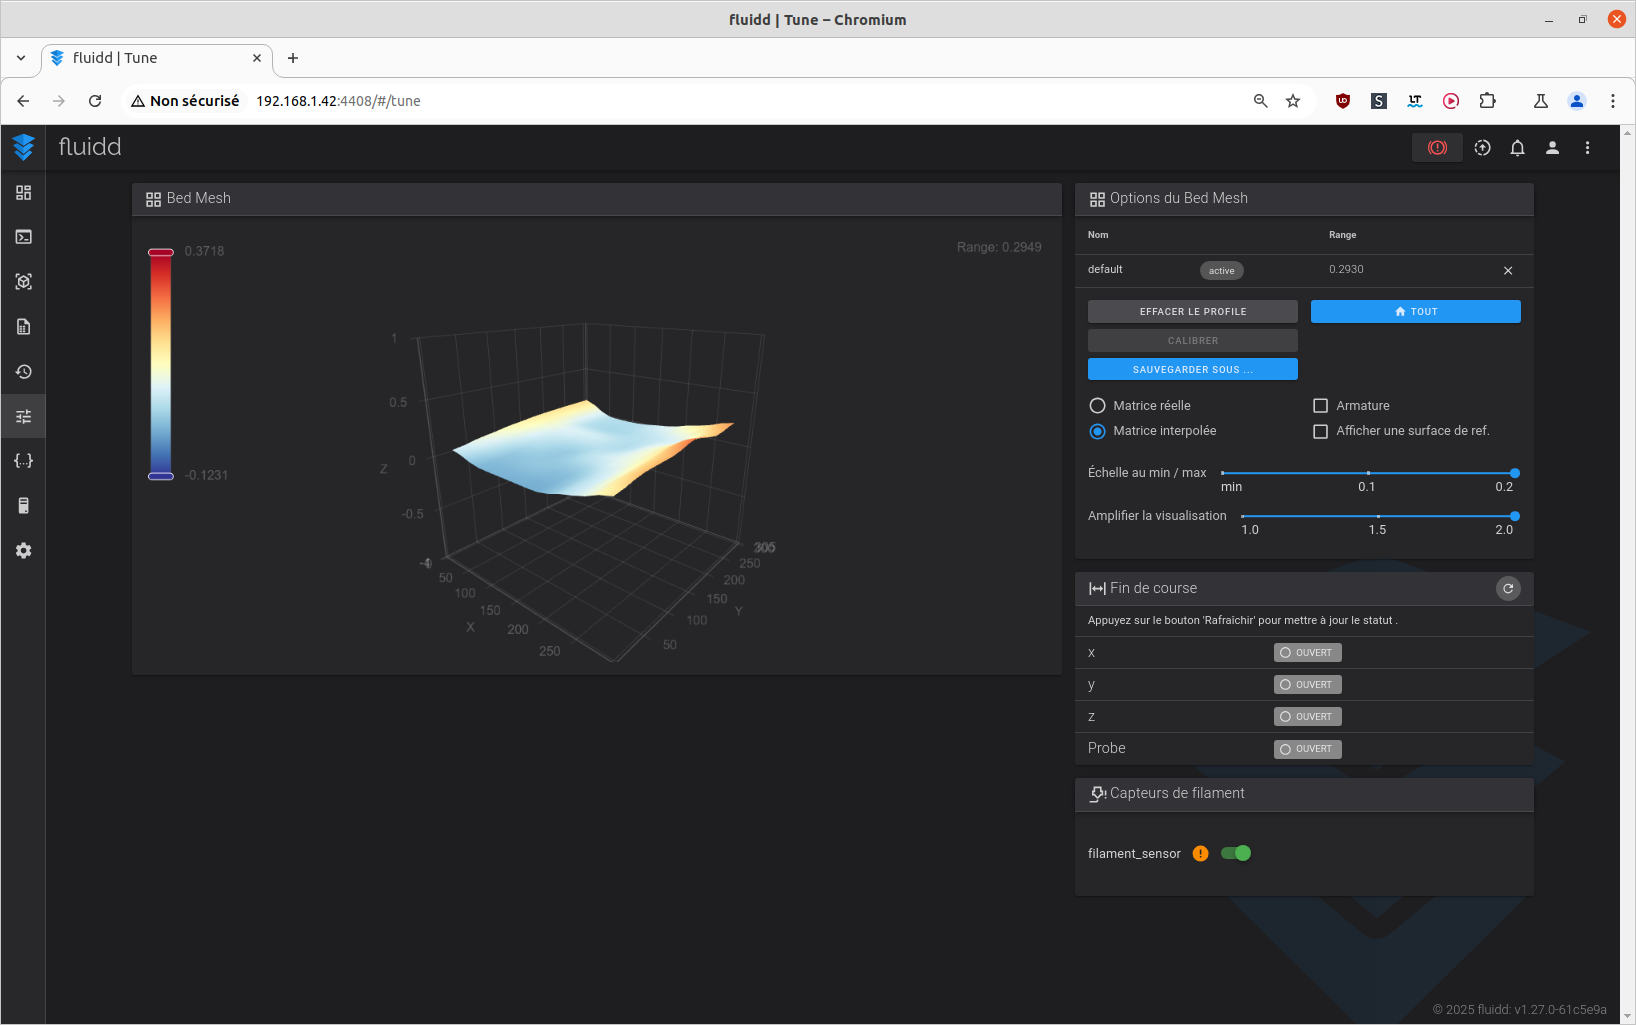Open the Dashboard sidebar icon

tap(23, 192)
